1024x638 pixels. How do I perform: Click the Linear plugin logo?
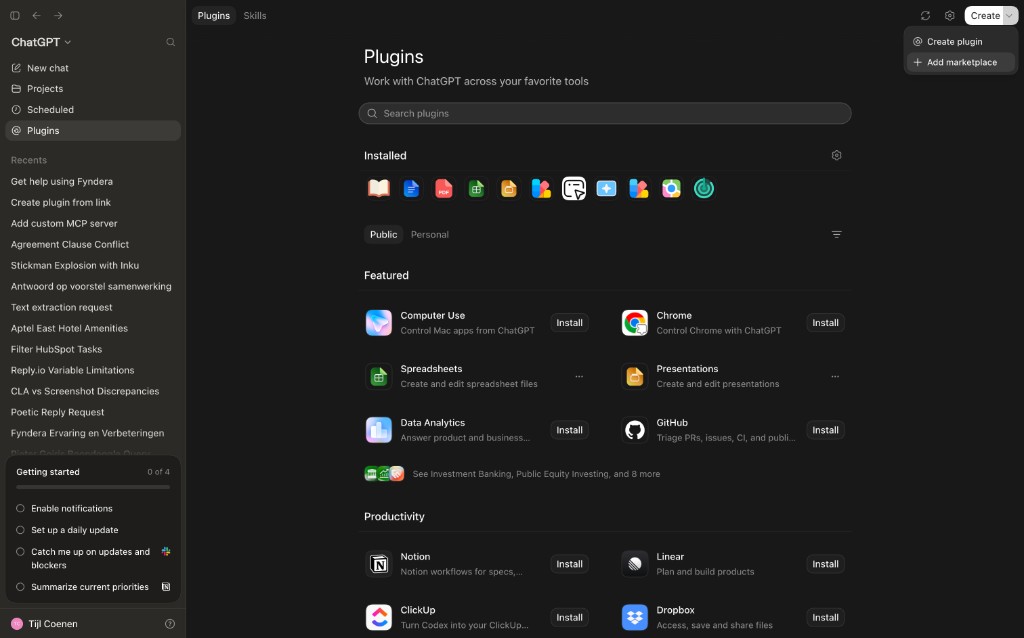[635, 564]
